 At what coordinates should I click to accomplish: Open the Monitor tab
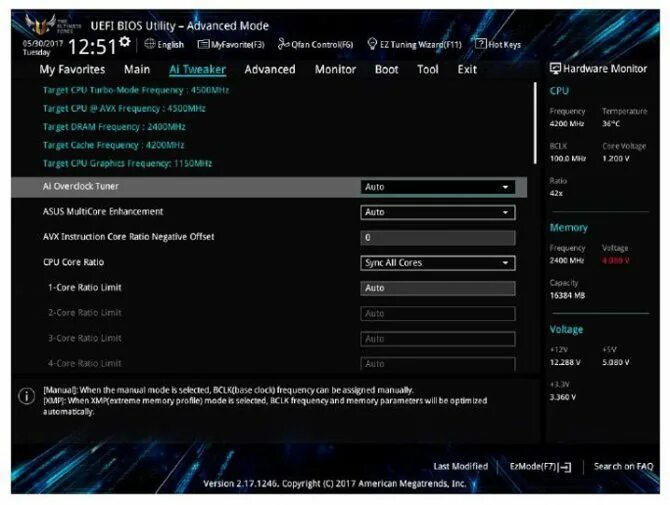(335, 69)
